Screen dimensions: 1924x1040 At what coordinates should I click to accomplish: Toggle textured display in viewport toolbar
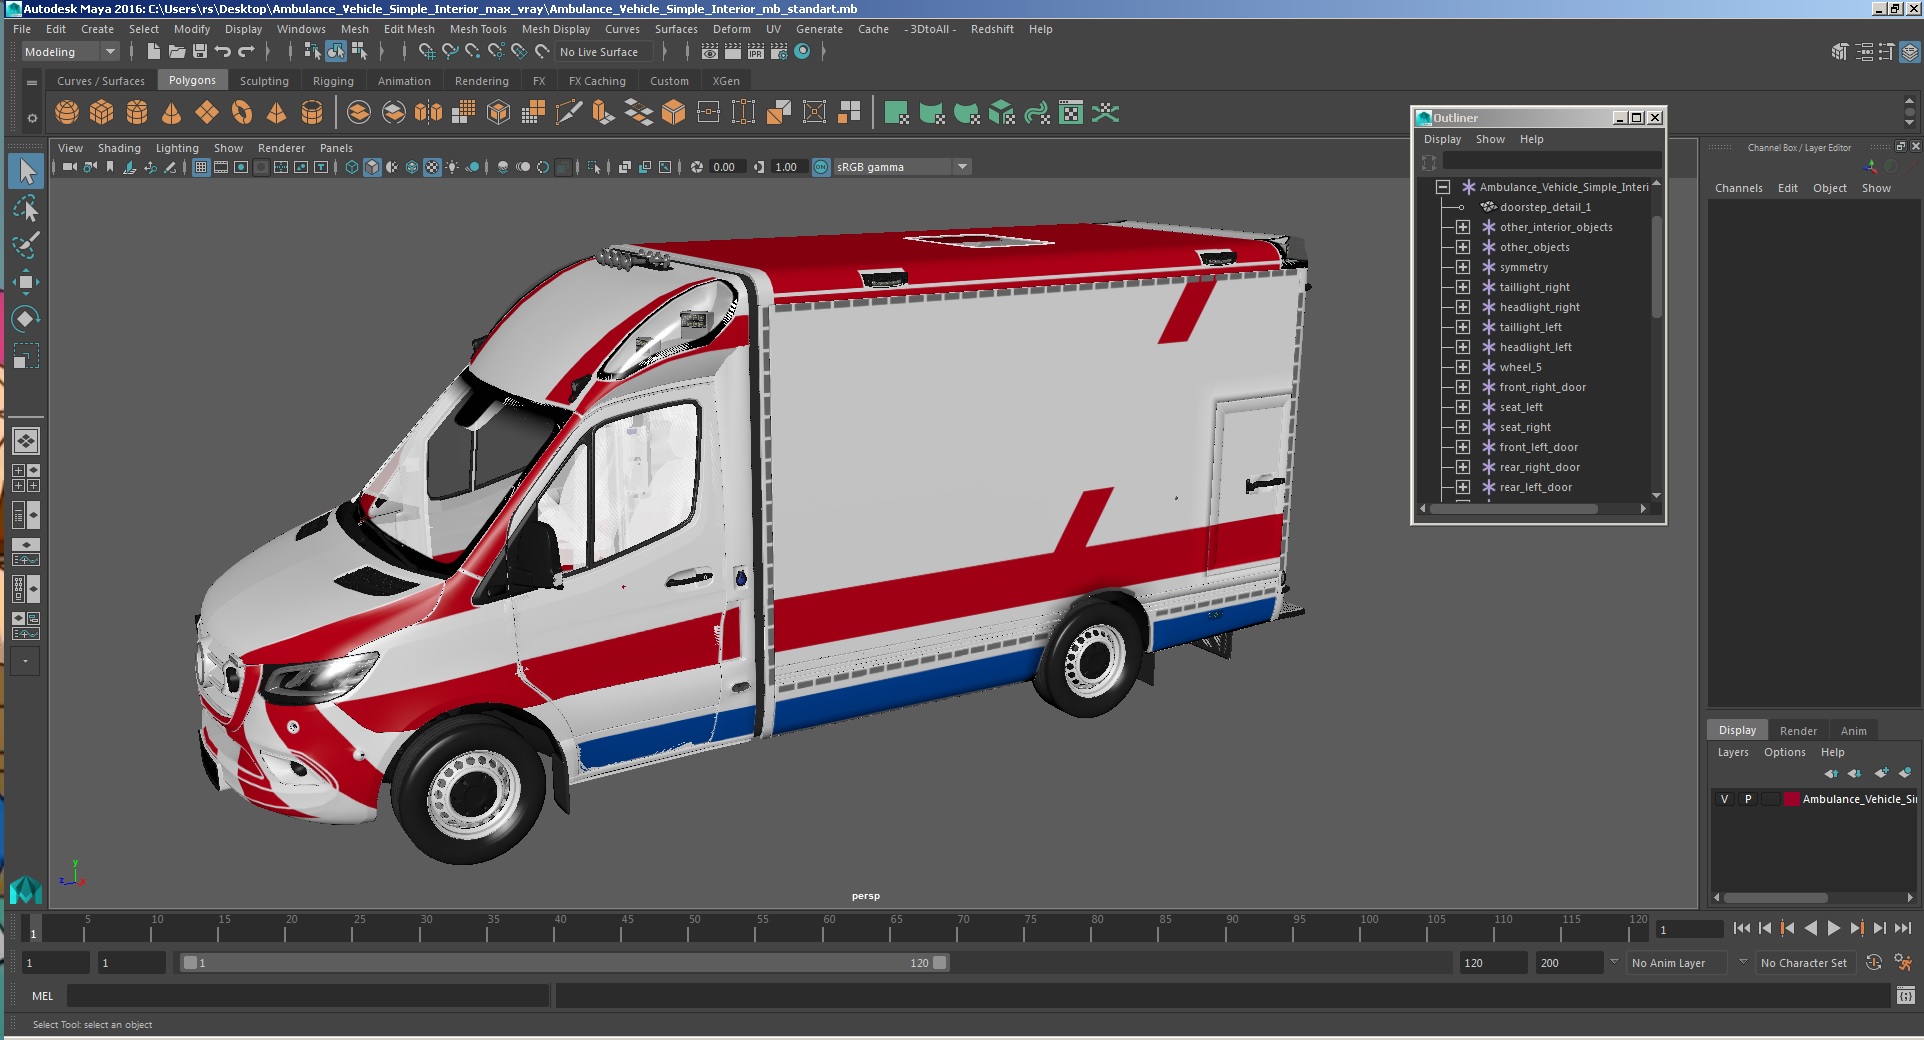432,167
